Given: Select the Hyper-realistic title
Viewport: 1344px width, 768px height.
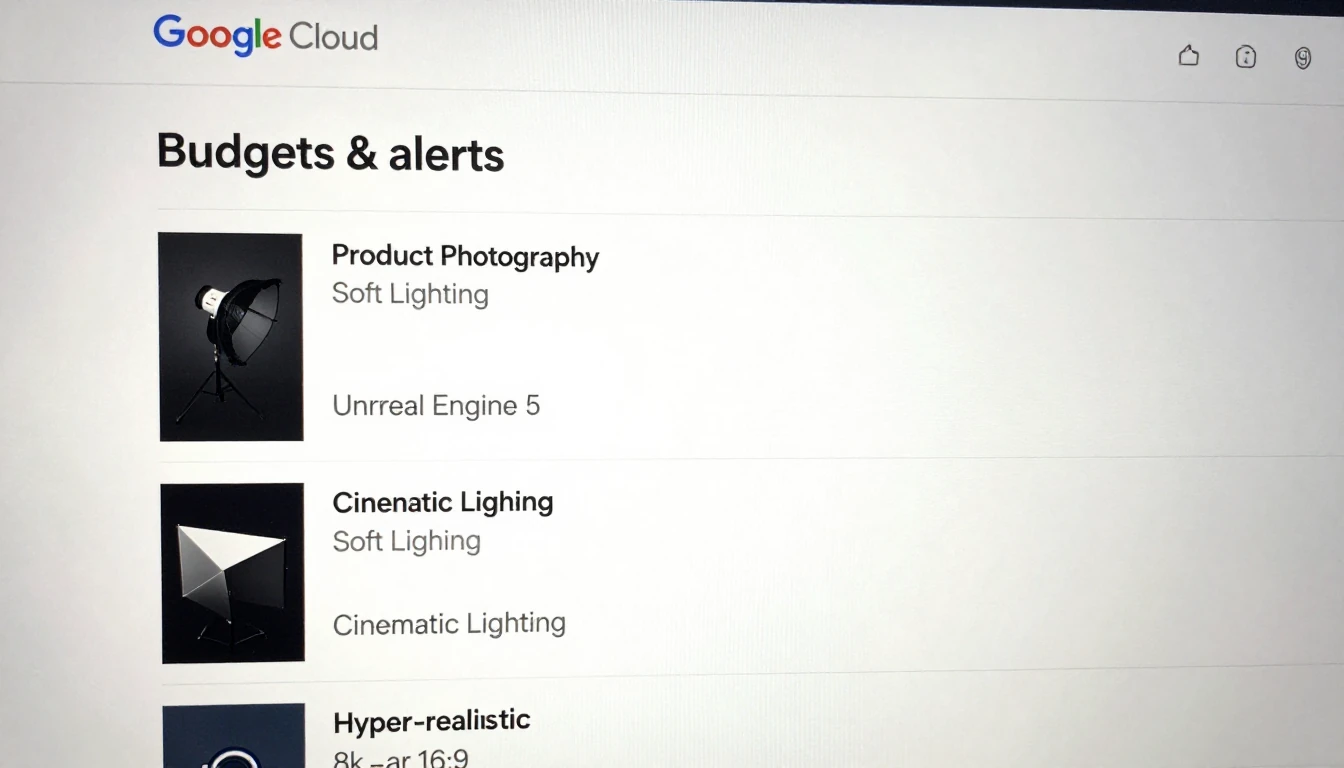Looking at the screenshot, I should click(432, 721).
